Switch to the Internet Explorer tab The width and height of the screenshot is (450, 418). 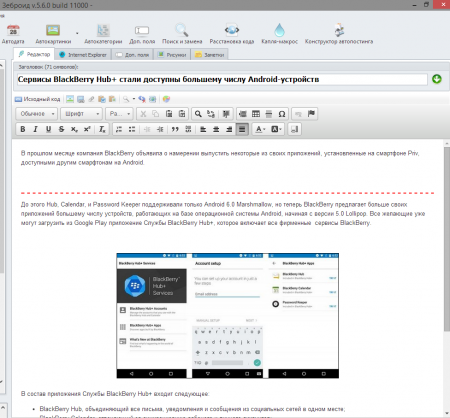(83, 55)
